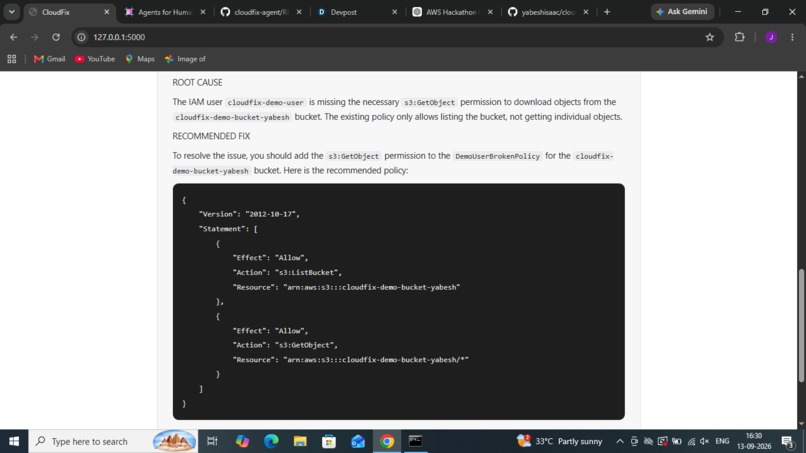Open the Gmail bookmark
This screenshot has width=806, height=453.
(x=49, y=59)
